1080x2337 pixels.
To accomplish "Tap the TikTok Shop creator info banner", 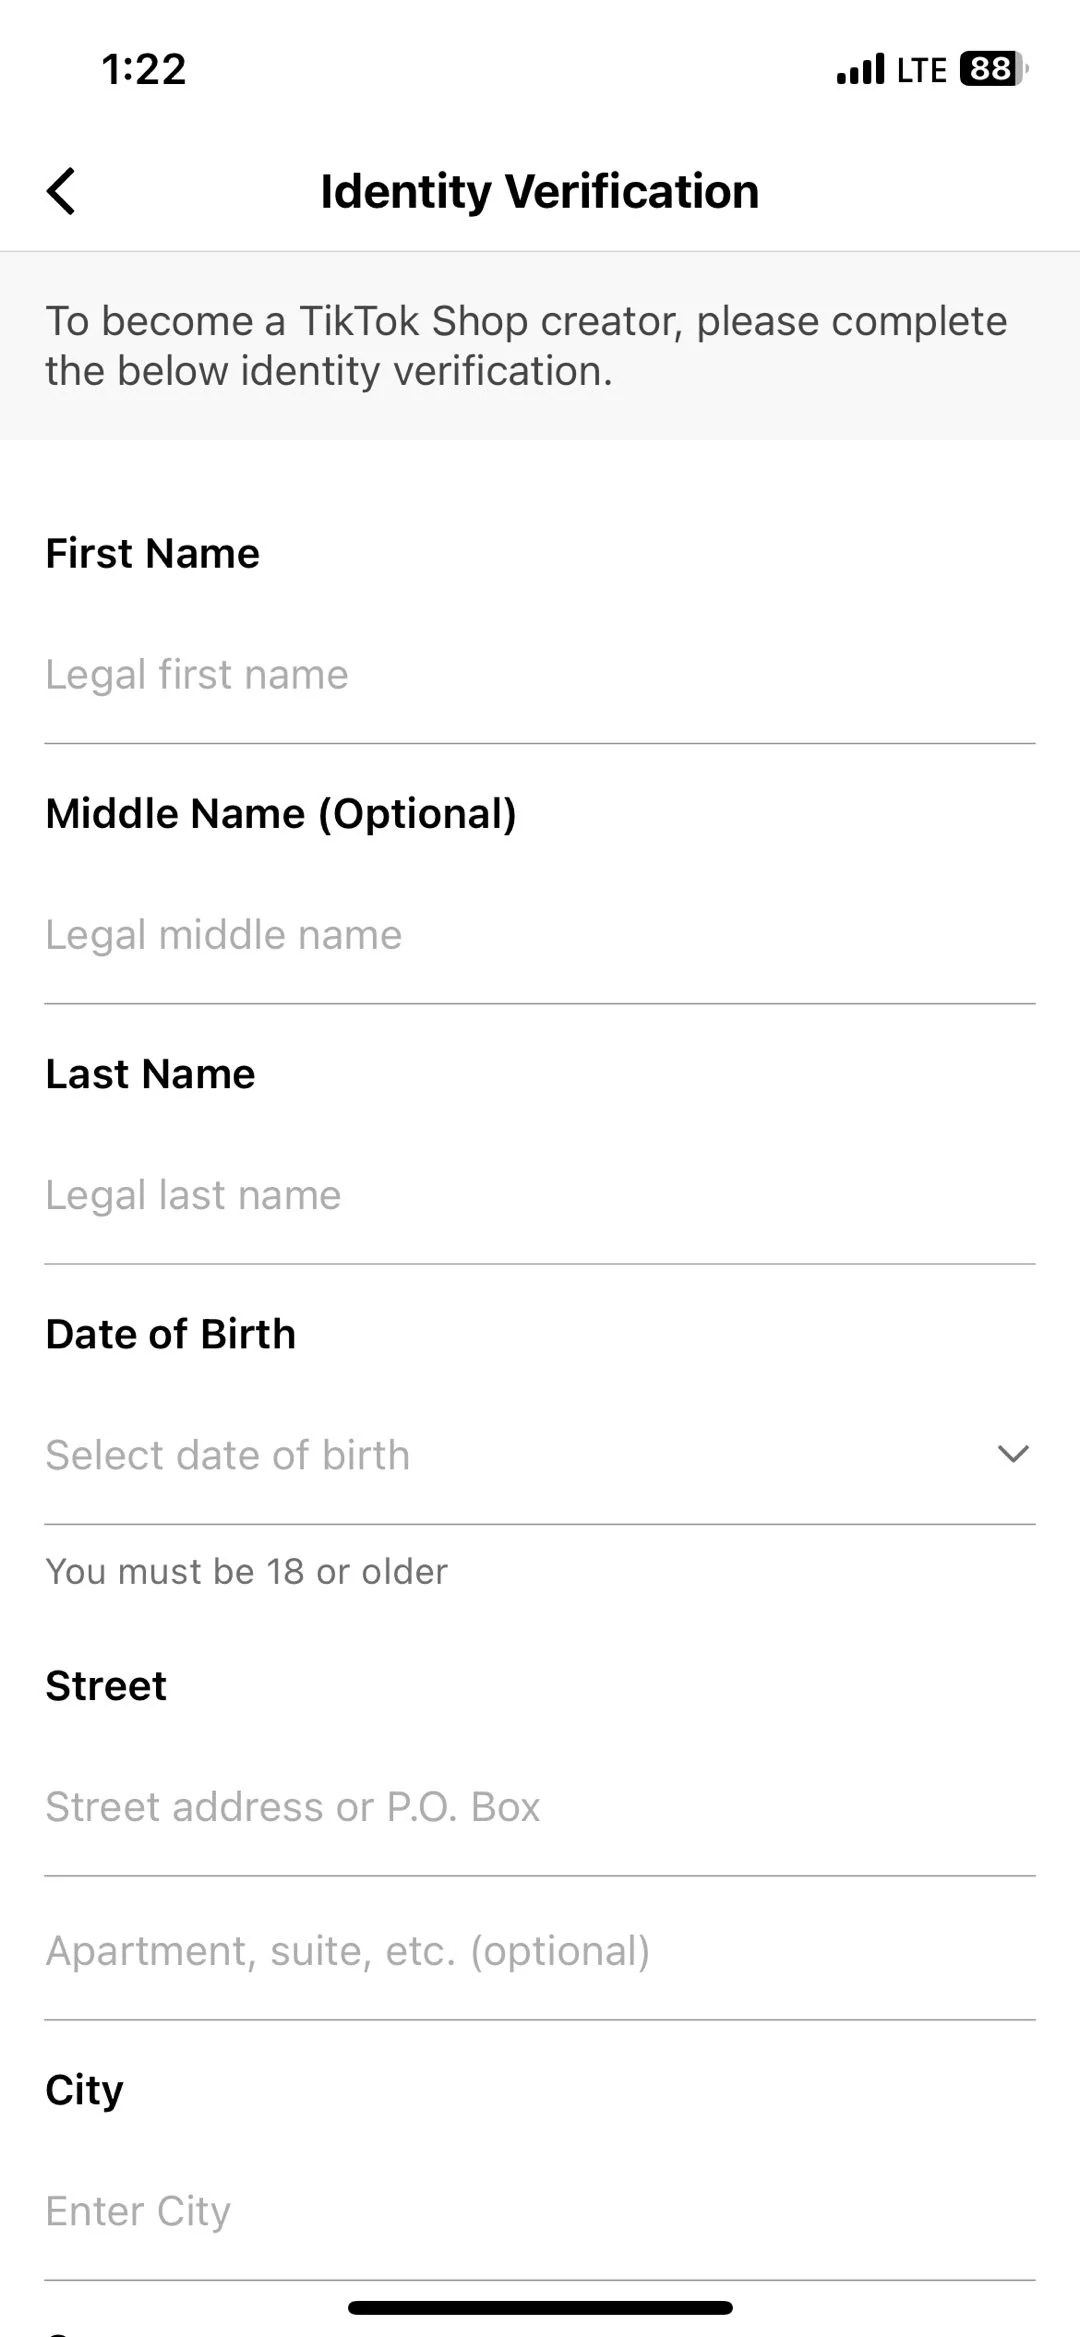I will pos(526,346).
